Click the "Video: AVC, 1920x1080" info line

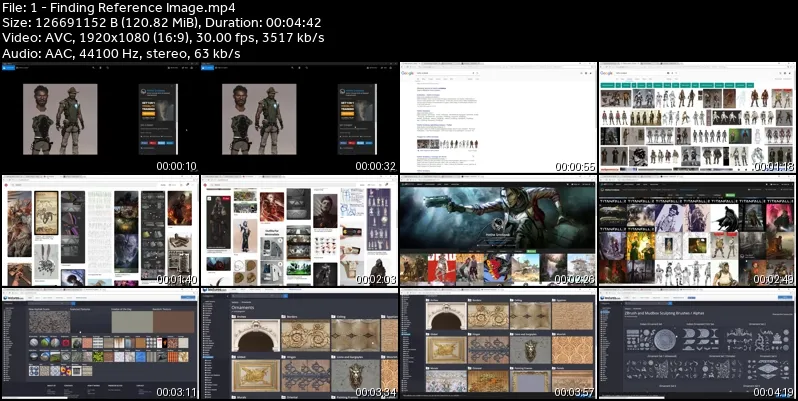click(163, 38)
